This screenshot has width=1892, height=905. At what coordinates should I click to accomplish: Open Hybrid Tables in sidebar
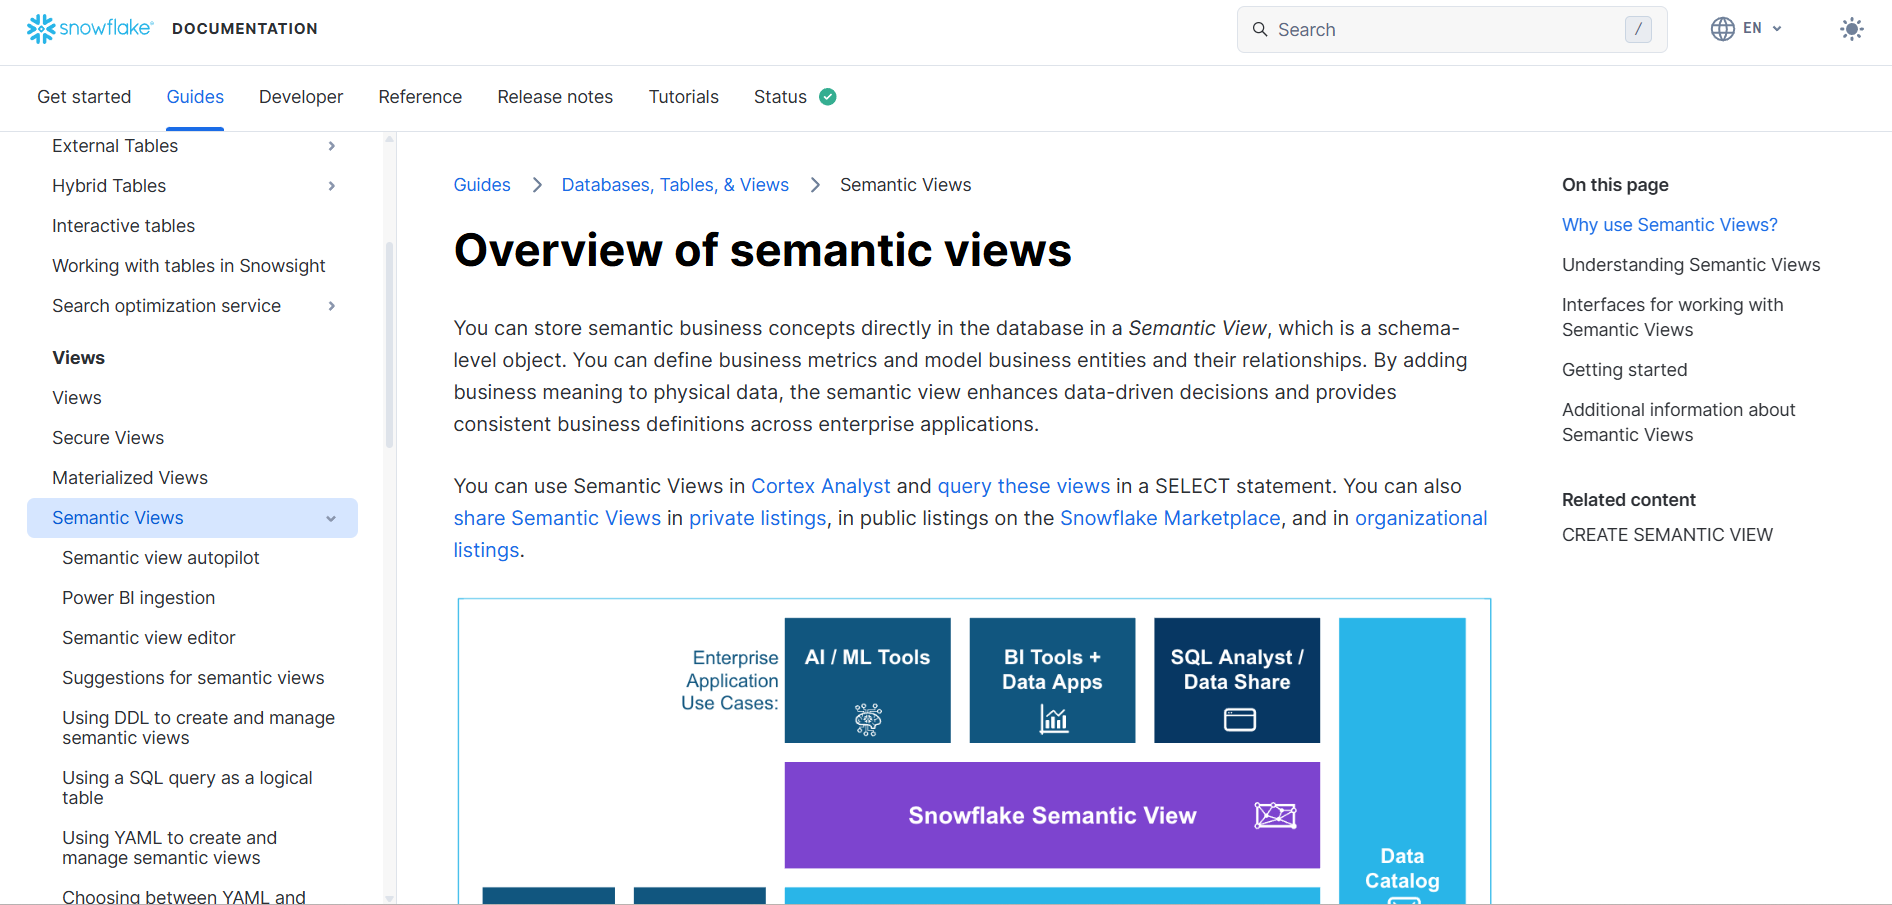[109, 186]
